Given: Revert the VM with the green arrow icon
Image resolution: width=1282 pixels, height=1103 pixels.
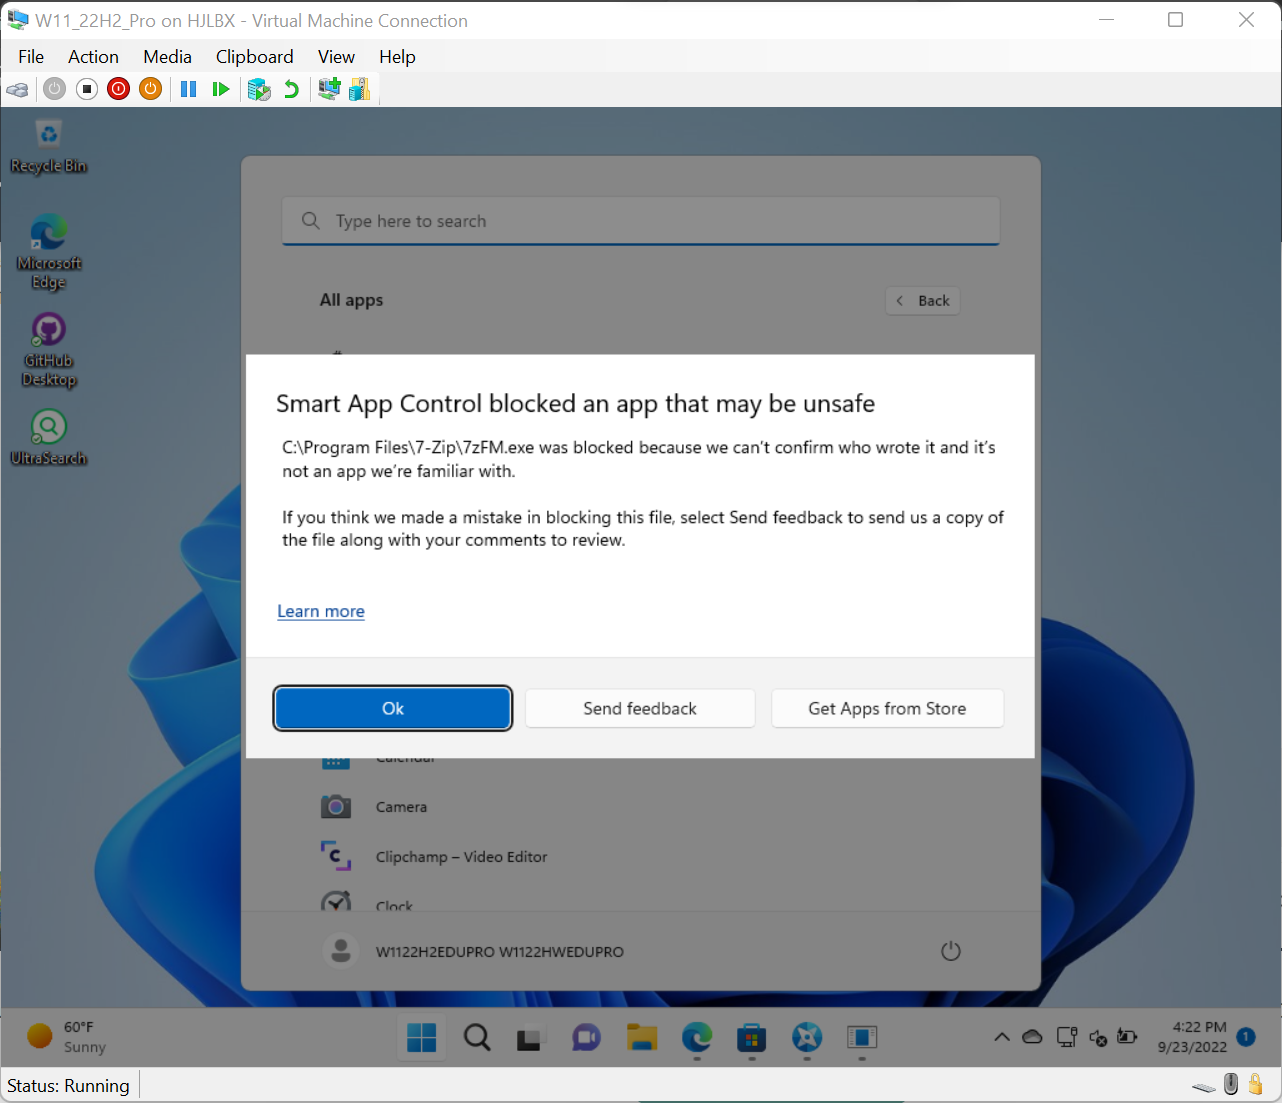Looking at the screenshot, I should pos(291,89).
